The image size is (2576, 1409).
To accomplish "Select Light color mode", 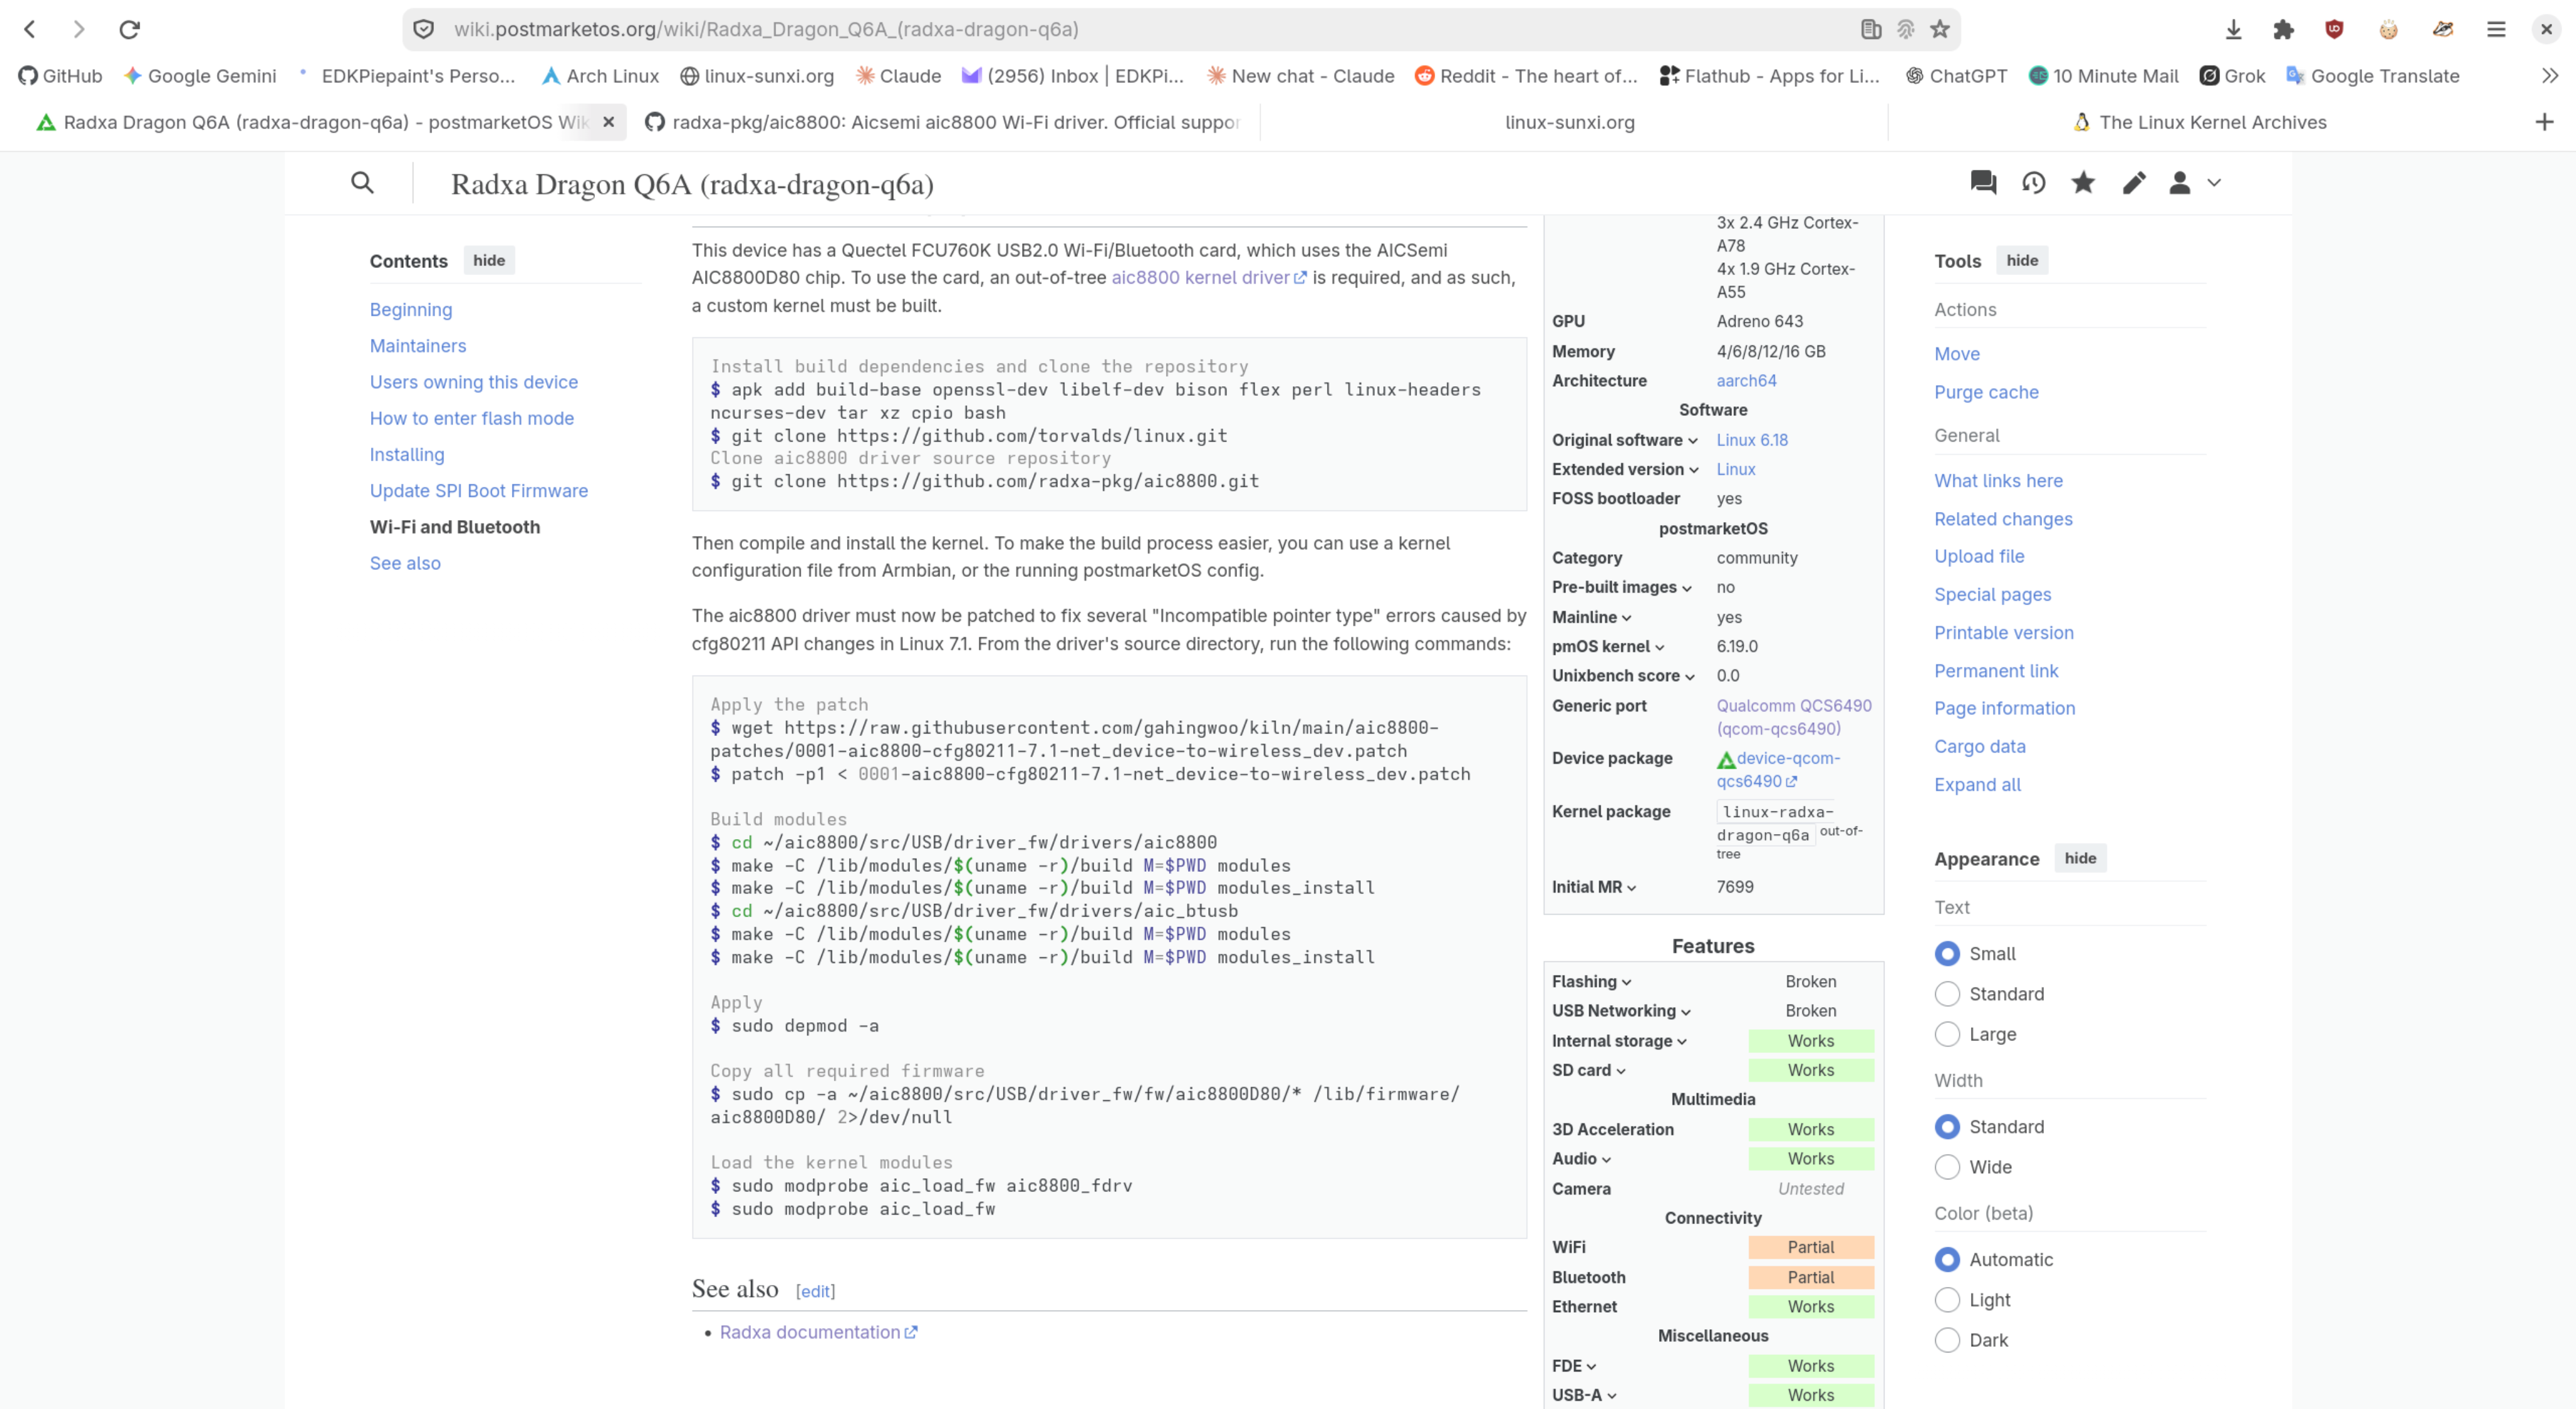I will tap(1947, 1300).
